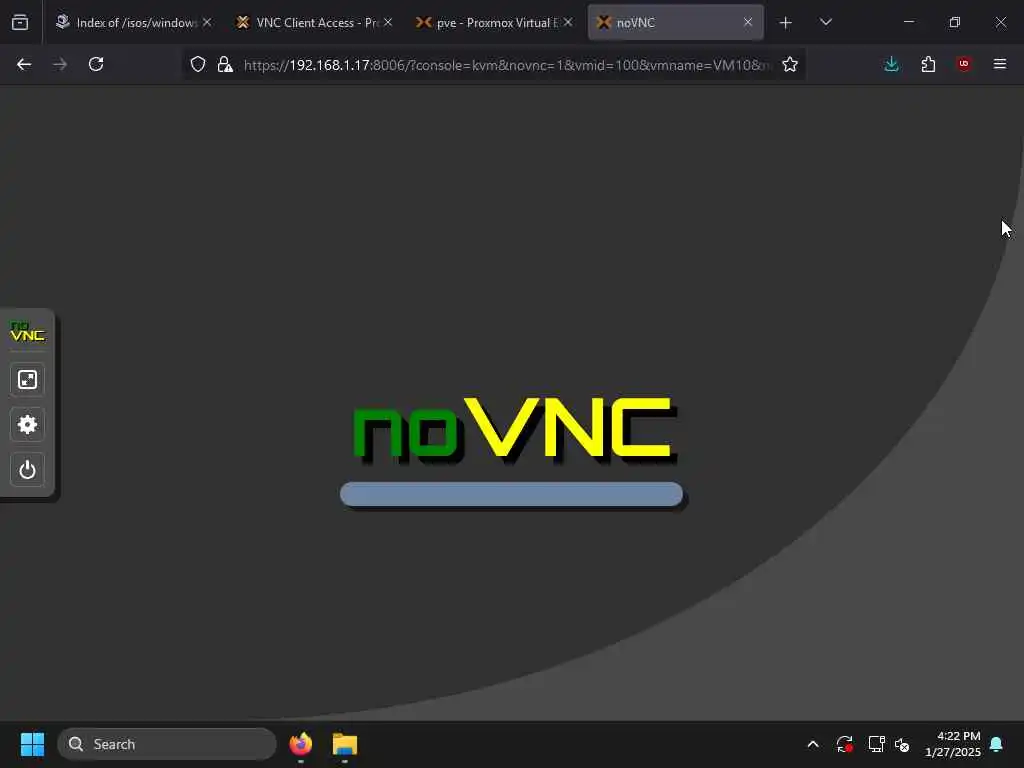The height and width of the screenshot is (768, 1024).
Task: Open File Explorer from the taskbar
Action: coord(345,744)
